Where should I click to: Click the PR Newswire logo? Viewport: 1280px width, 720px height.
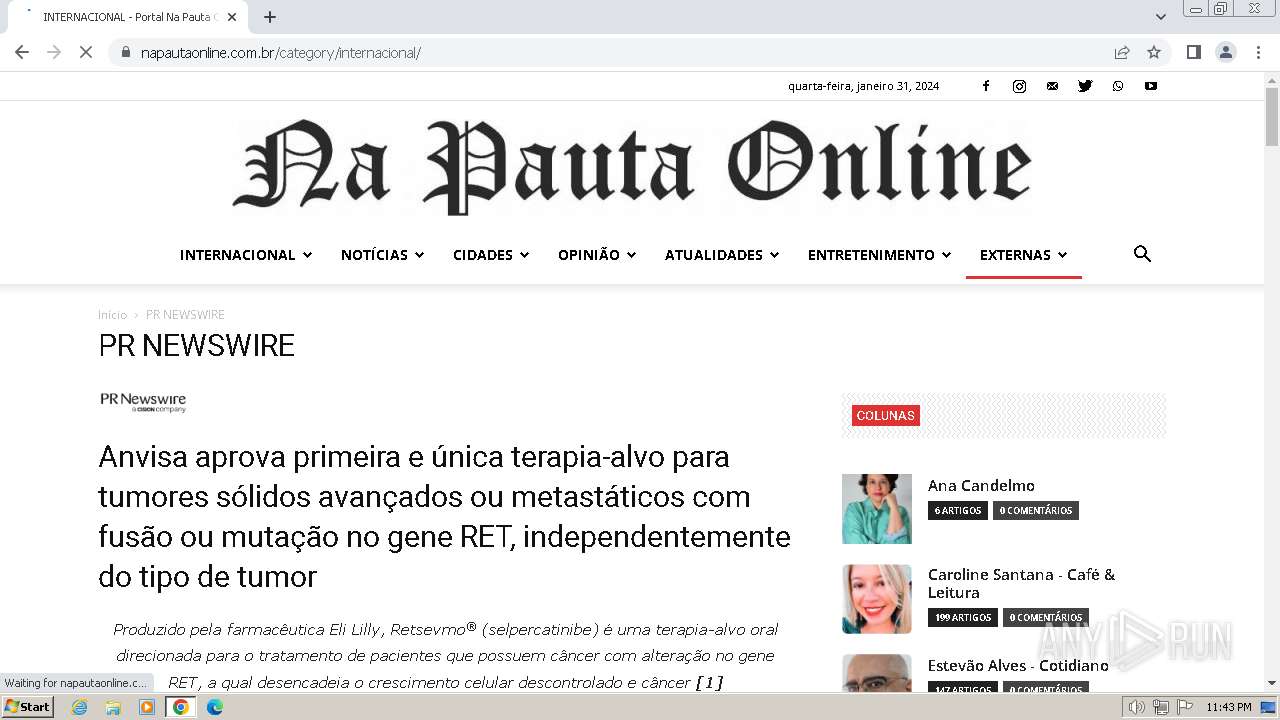tap(143, 402)
